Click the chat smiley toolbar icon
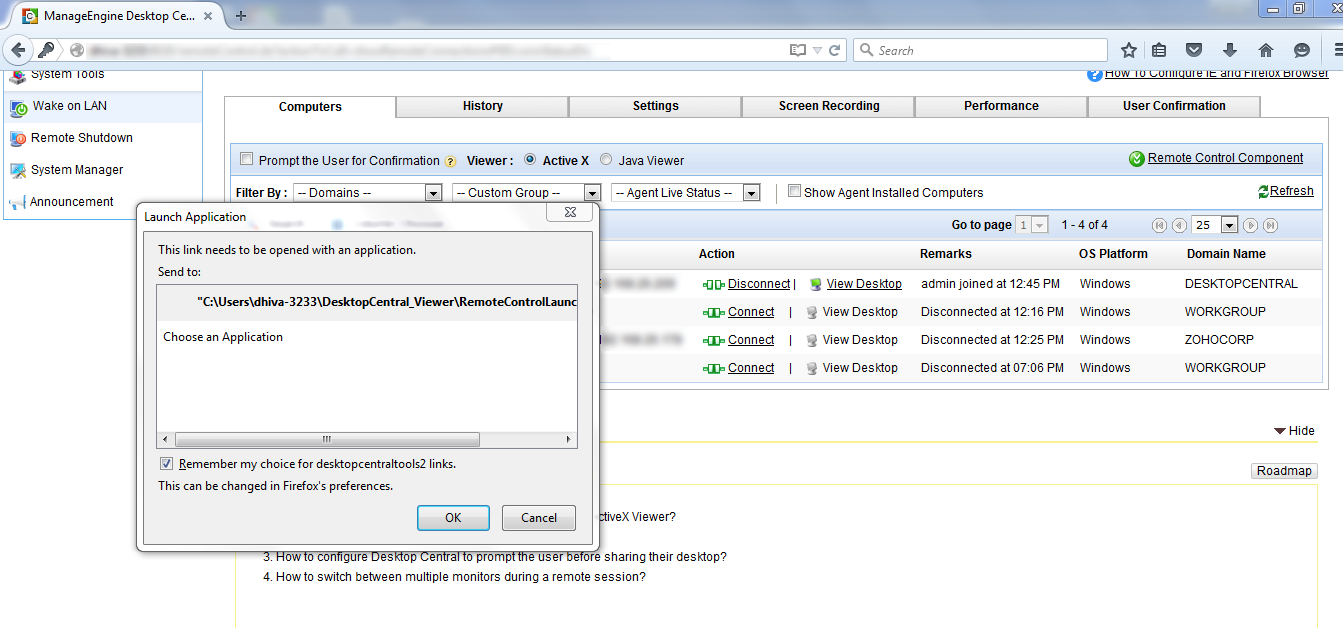This screenshot has width=1343, height=628. click(1301, 50)
